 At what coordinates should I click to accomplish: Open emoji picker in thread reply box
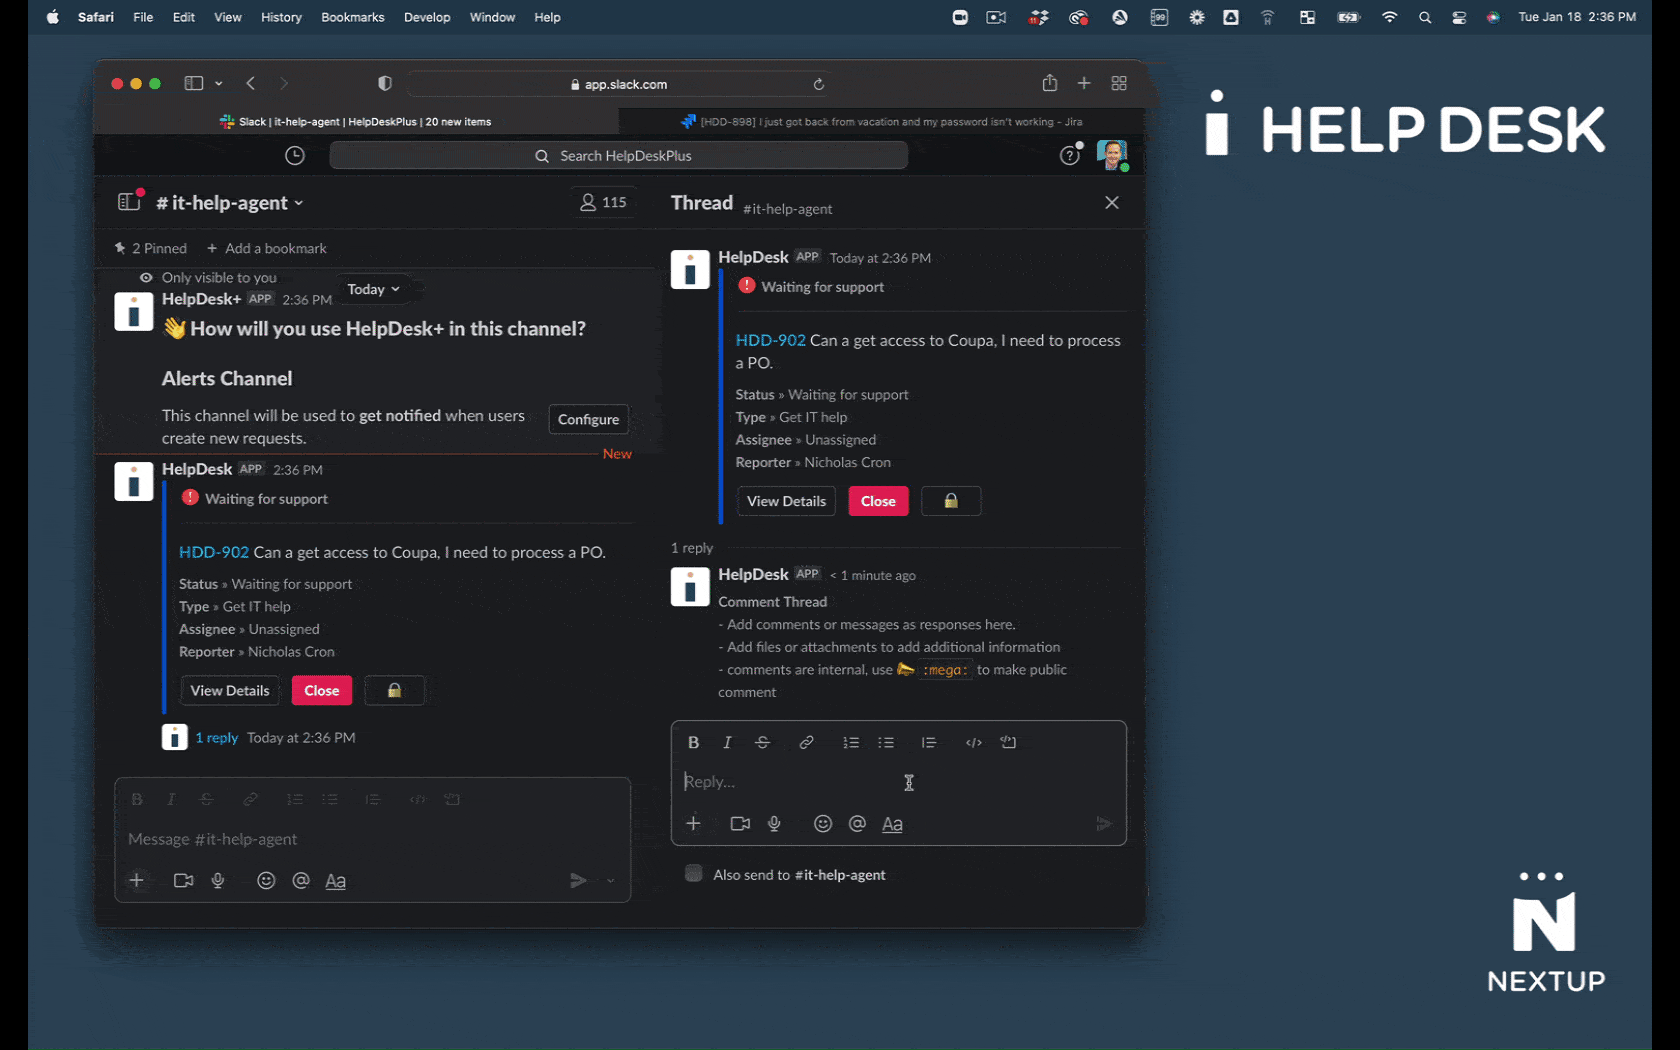pos(823,823)
